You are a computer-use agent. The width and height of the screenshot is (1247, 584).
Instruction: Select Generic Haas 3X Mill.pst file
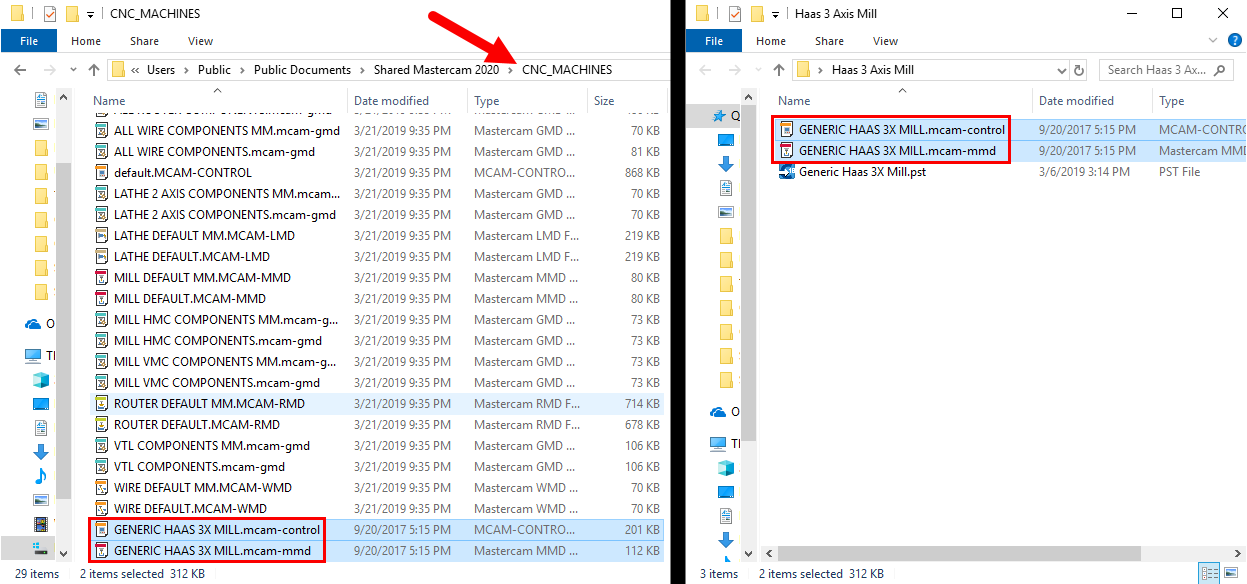[x=862, y=172]
